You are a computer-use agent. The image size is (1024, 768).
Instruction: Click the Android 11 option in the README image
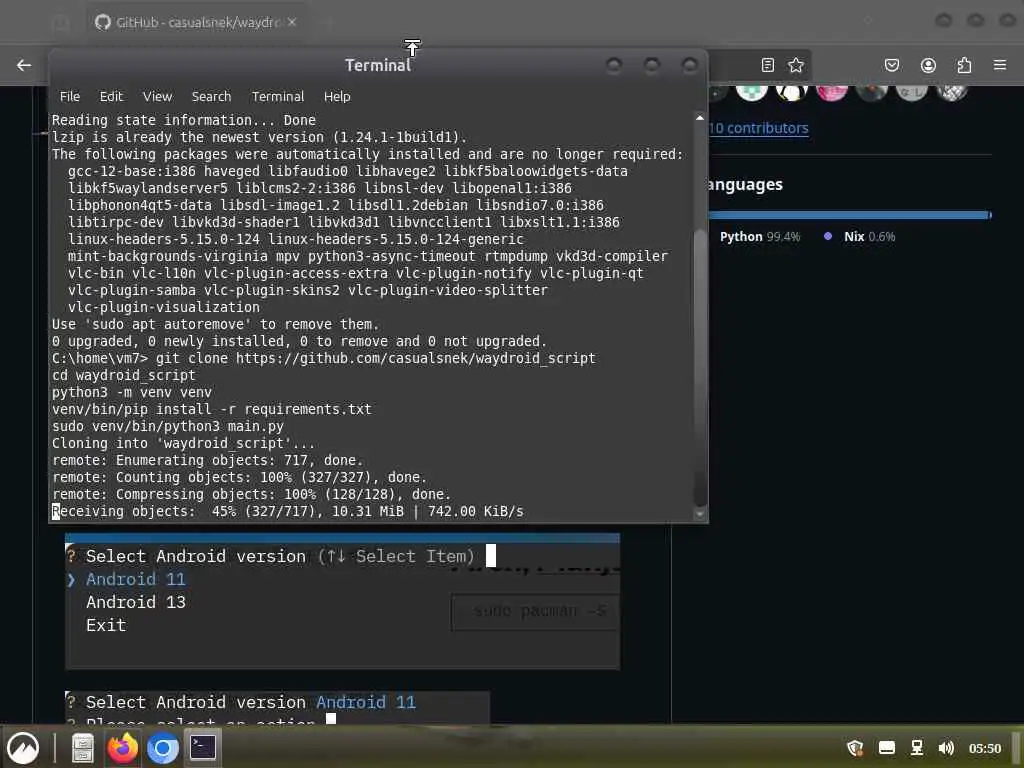[x=136, y=579]
